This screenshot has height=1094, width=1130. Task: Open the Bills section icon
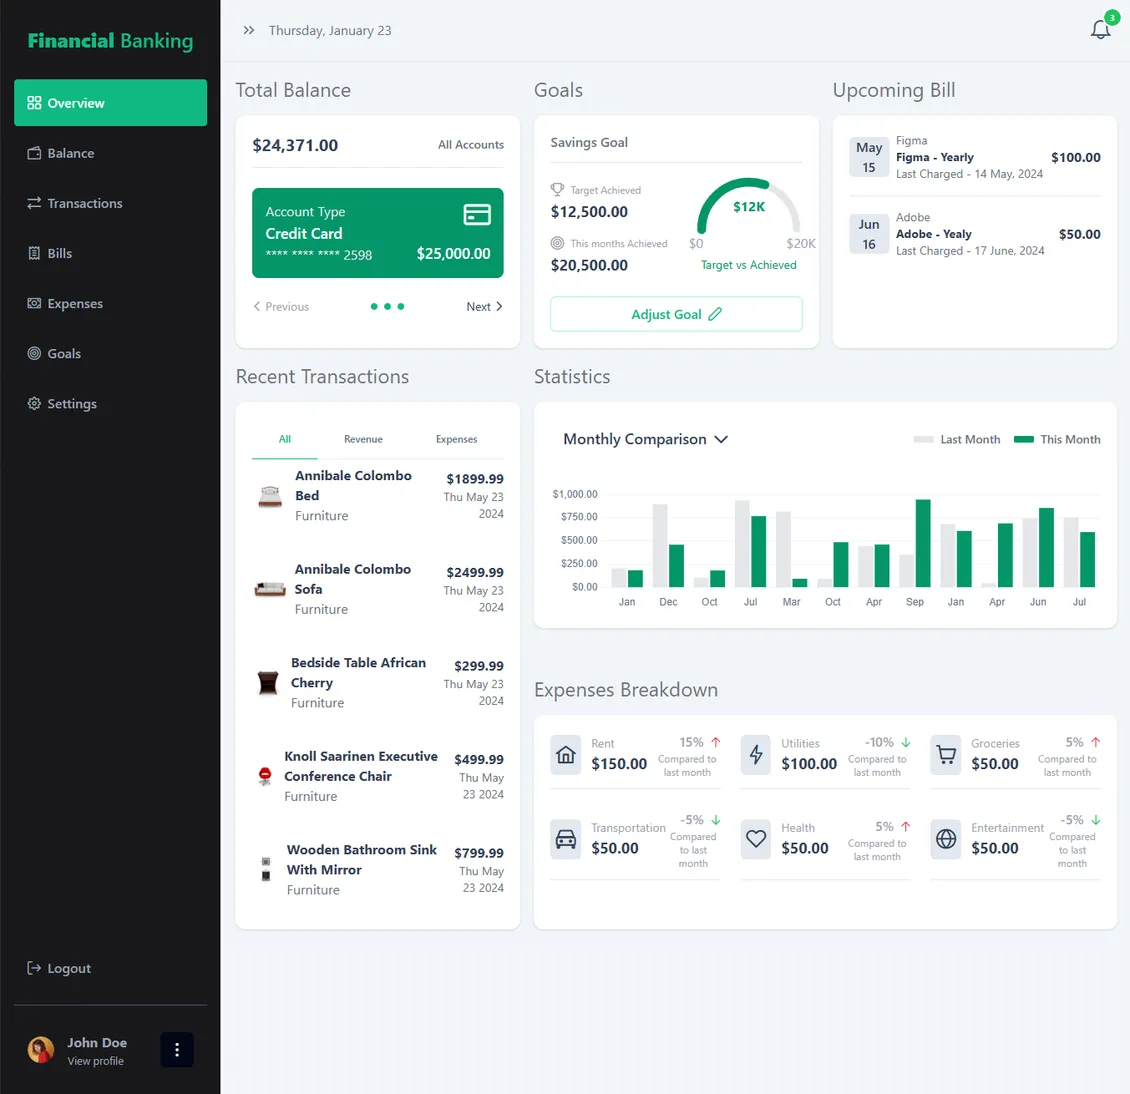click(33, 253)
